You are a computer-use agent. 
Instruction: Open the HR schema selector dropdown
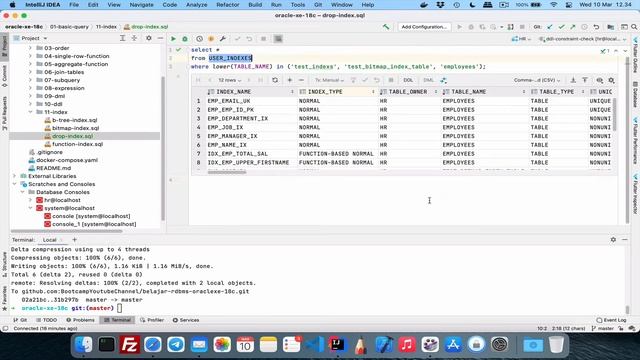(521, 39)
